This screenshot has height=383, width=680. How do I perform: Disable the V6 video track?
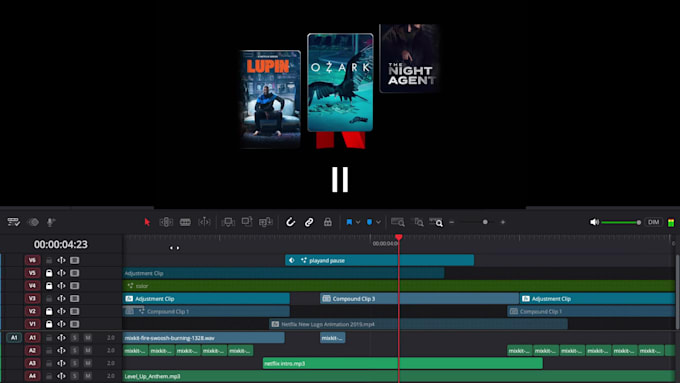[75, 260]
